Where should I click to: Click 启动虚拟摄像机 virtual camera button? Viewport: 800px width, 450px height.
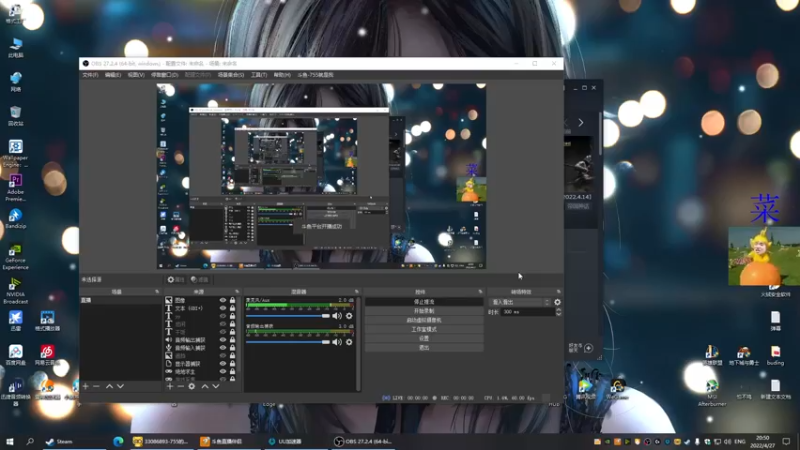tap(424, 320)
